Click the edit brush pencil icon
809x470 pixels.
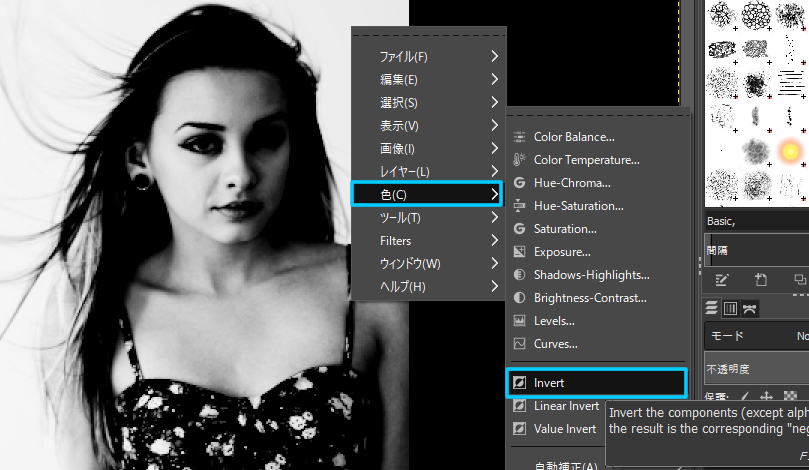coord(721,280)
